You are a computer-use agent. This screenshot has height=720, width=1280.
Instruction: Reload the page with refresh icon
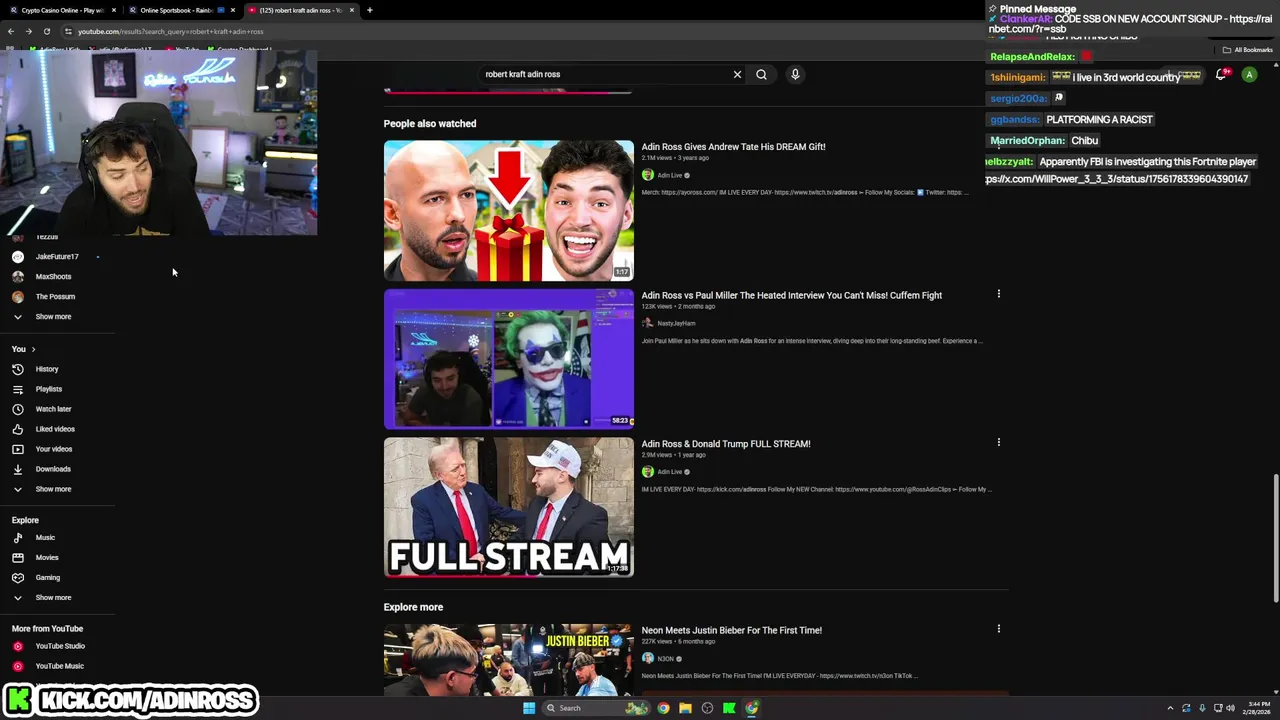pyautogui.click(x=47, y=31)
